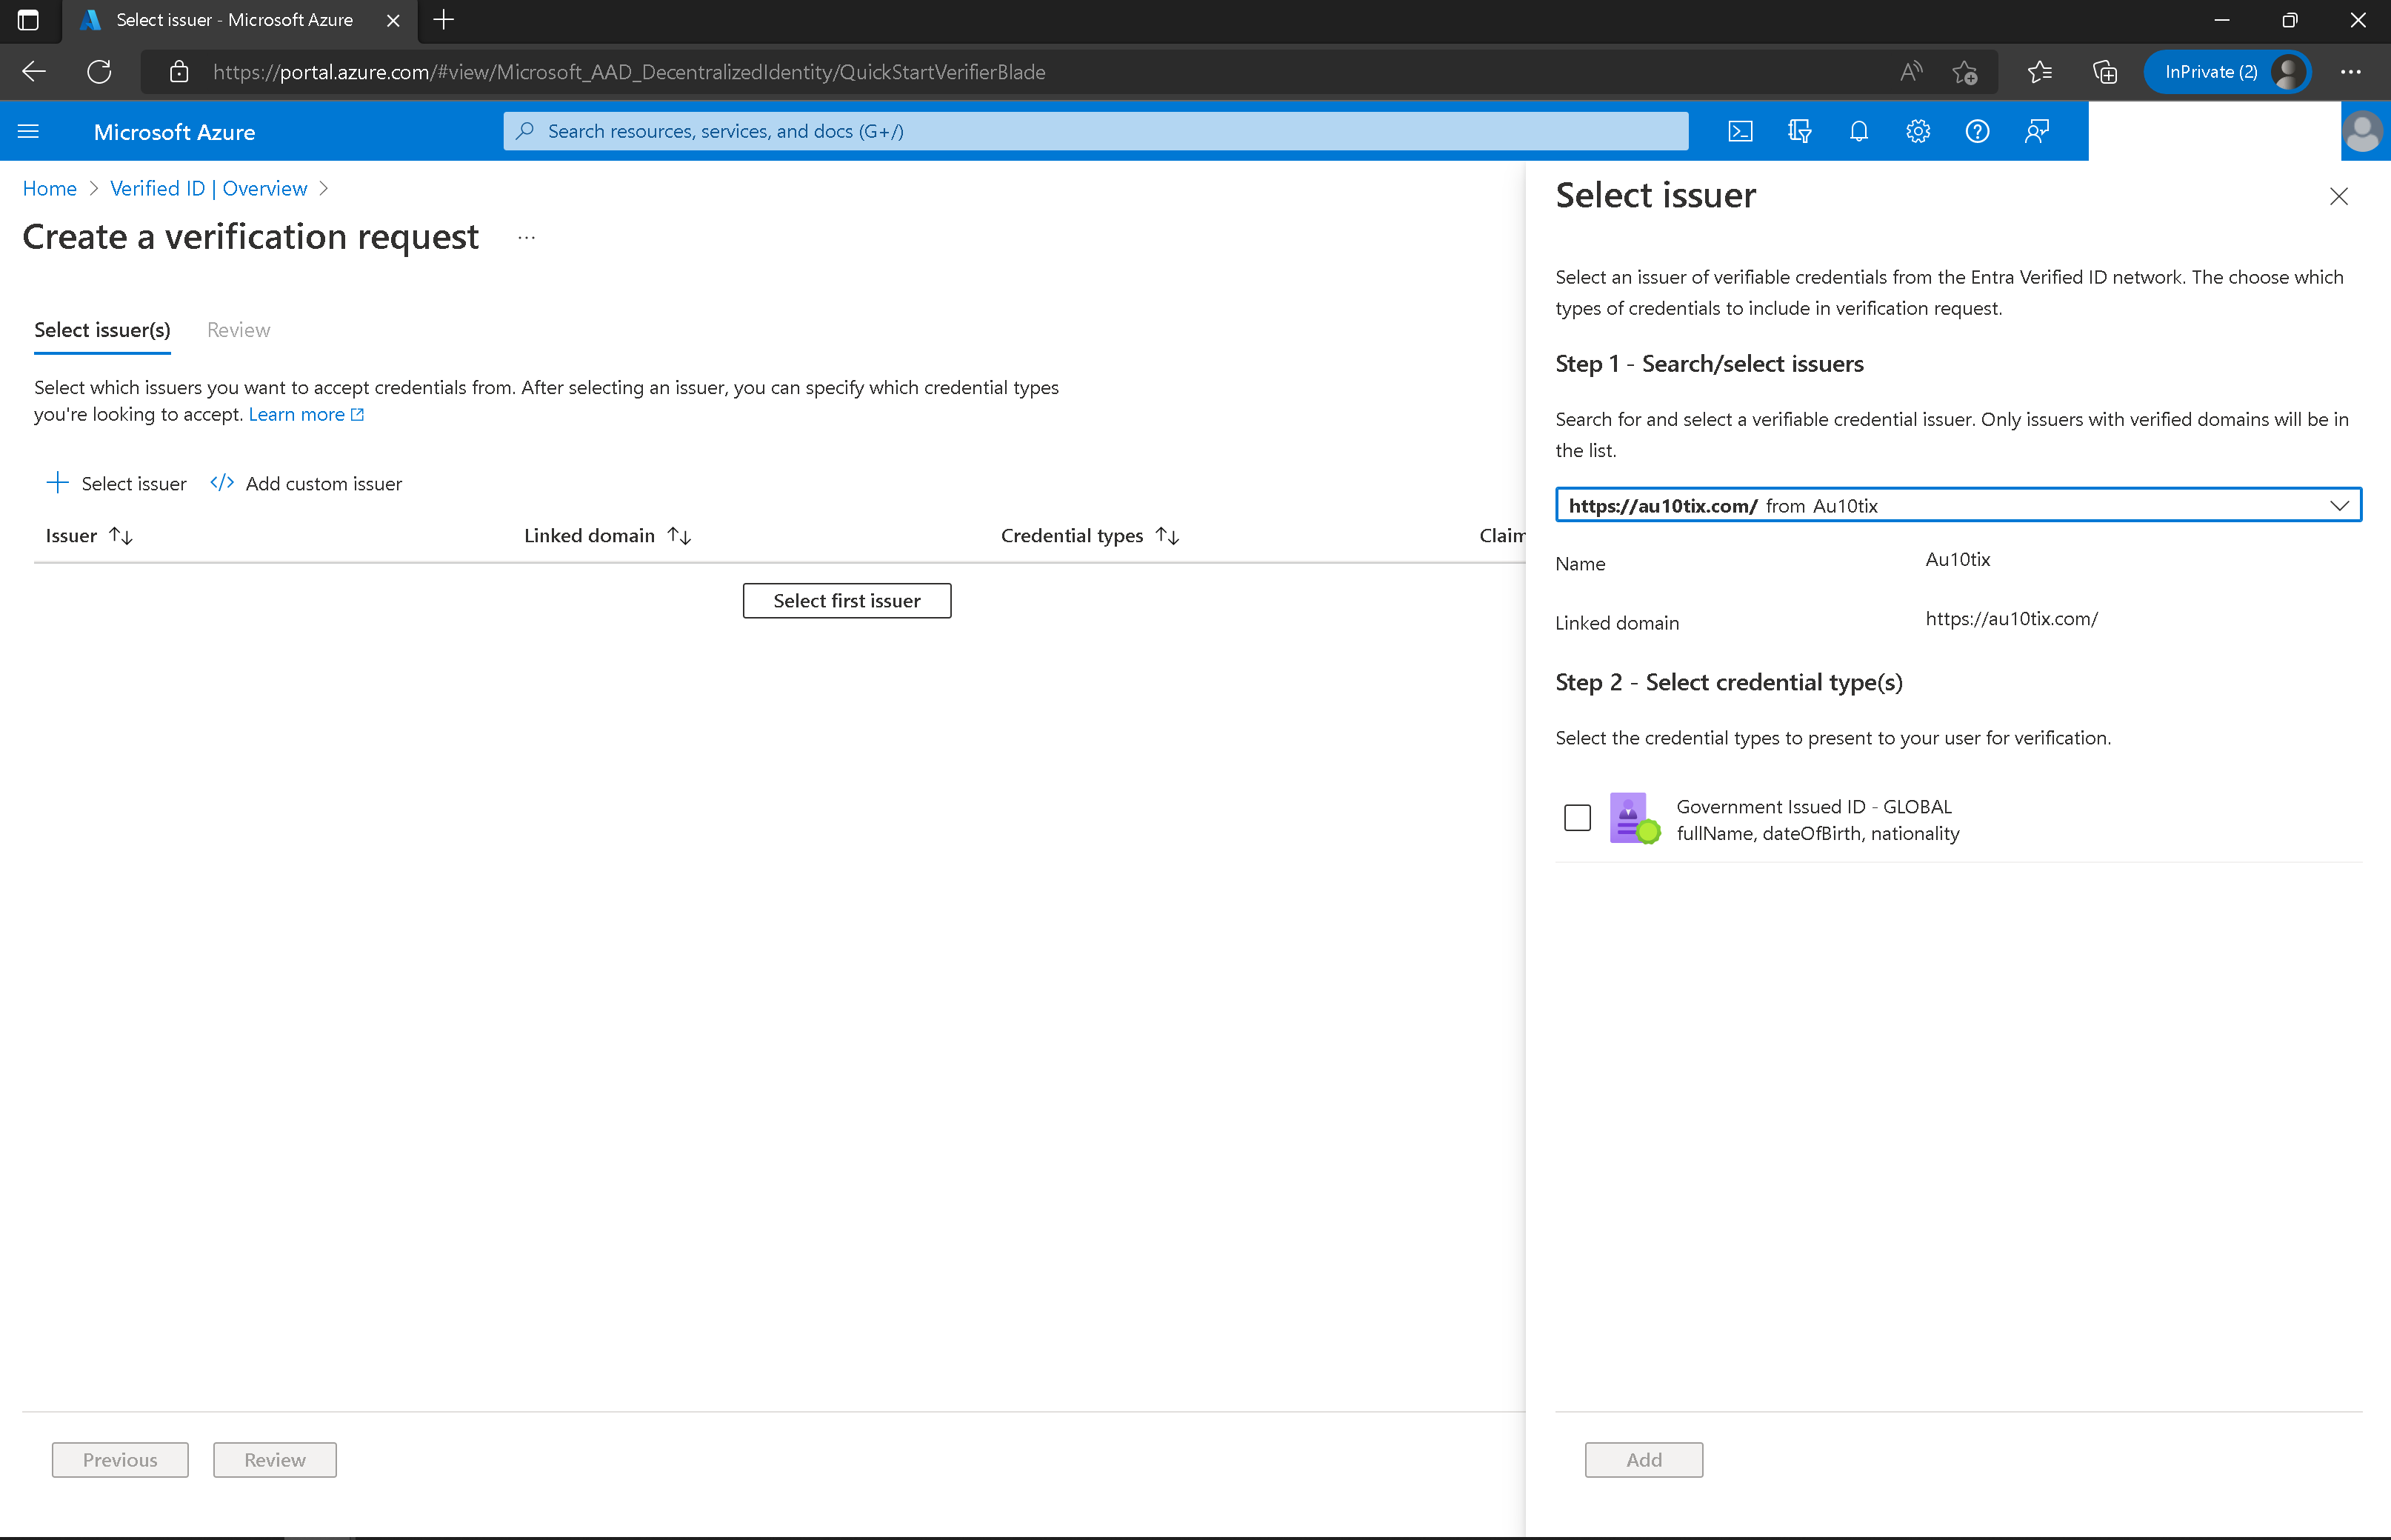Switch to the Review tab

[237, 329]
